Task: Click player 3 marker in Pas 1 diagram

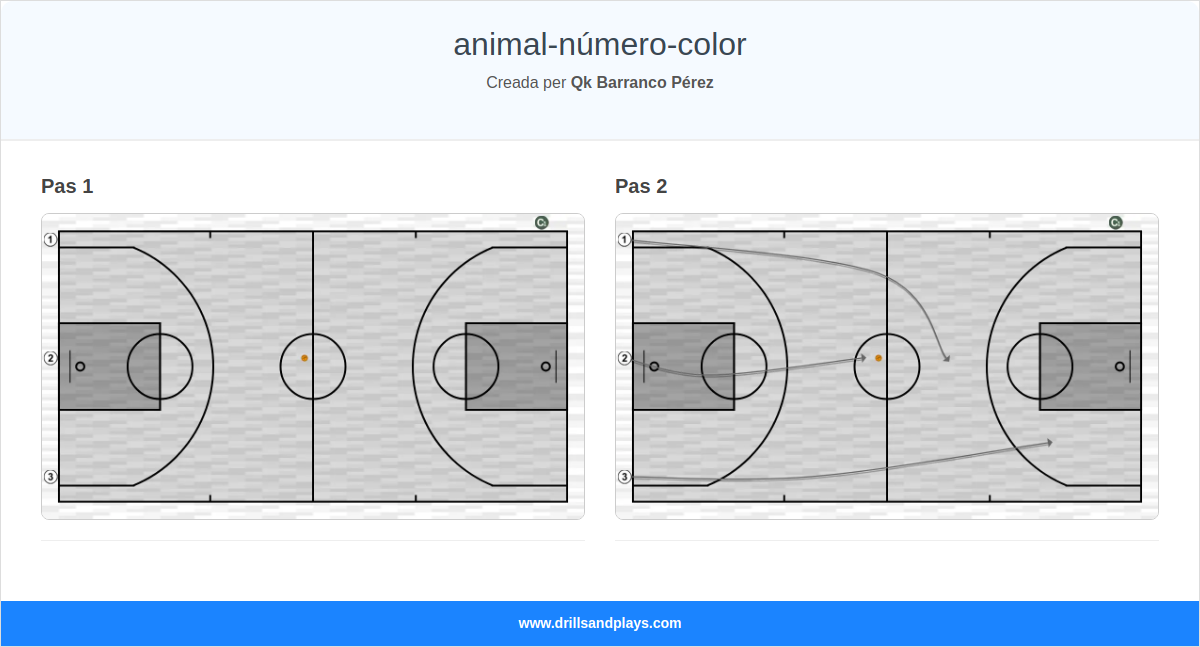Action: tap(50, 477)
